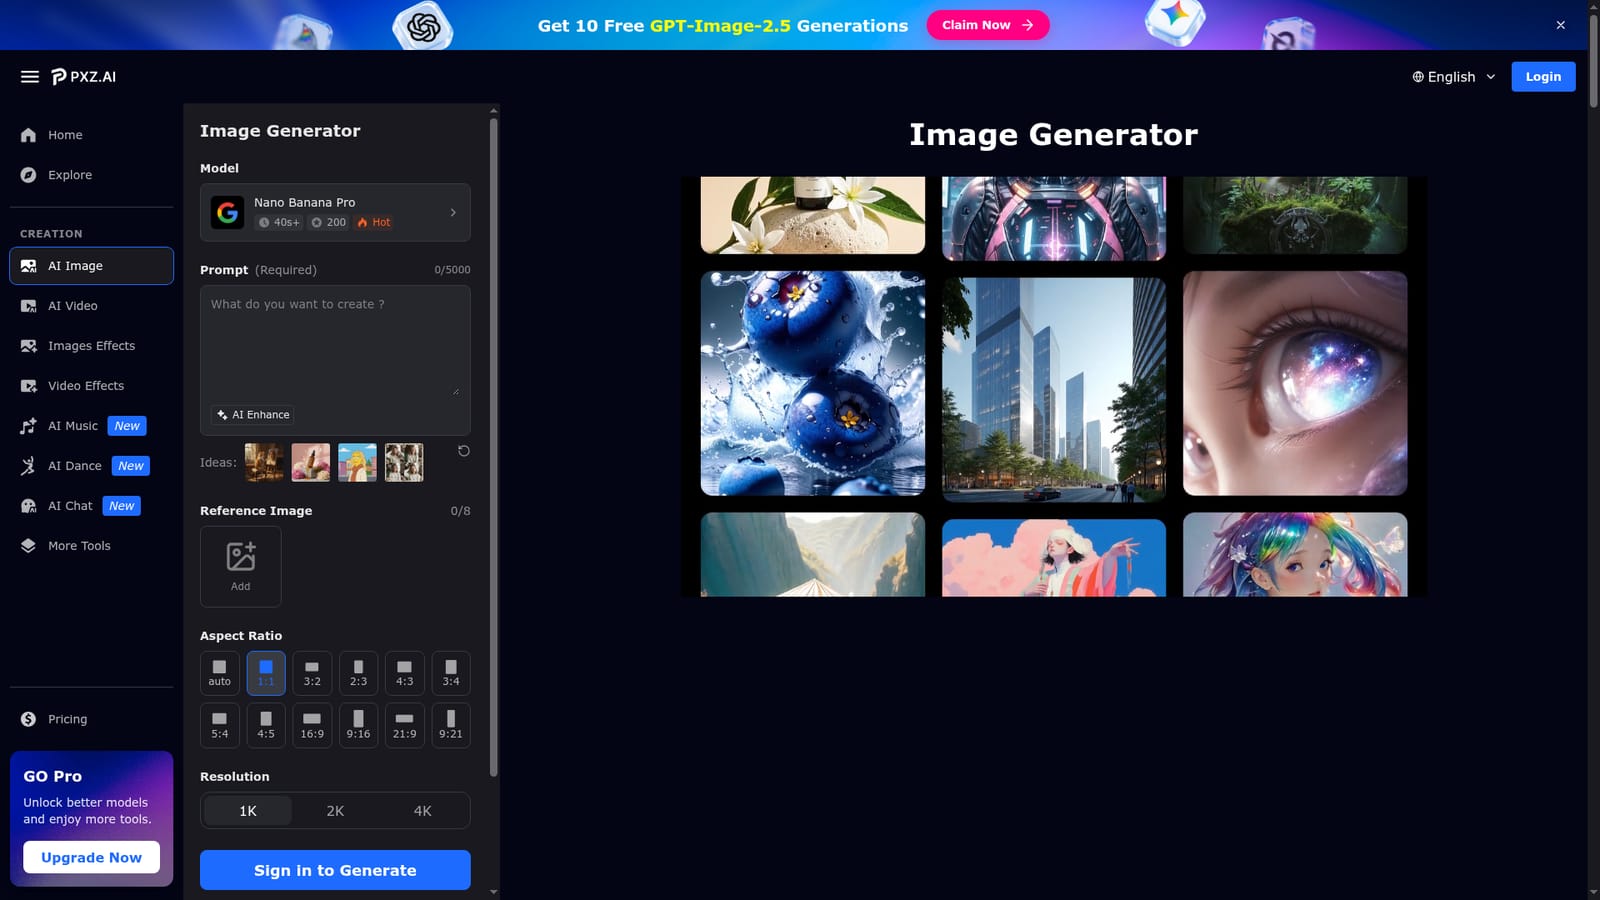This screenshot has height=900, width=1600.
Task: Click the Pricing dollar icon
Action: [28, 719]
